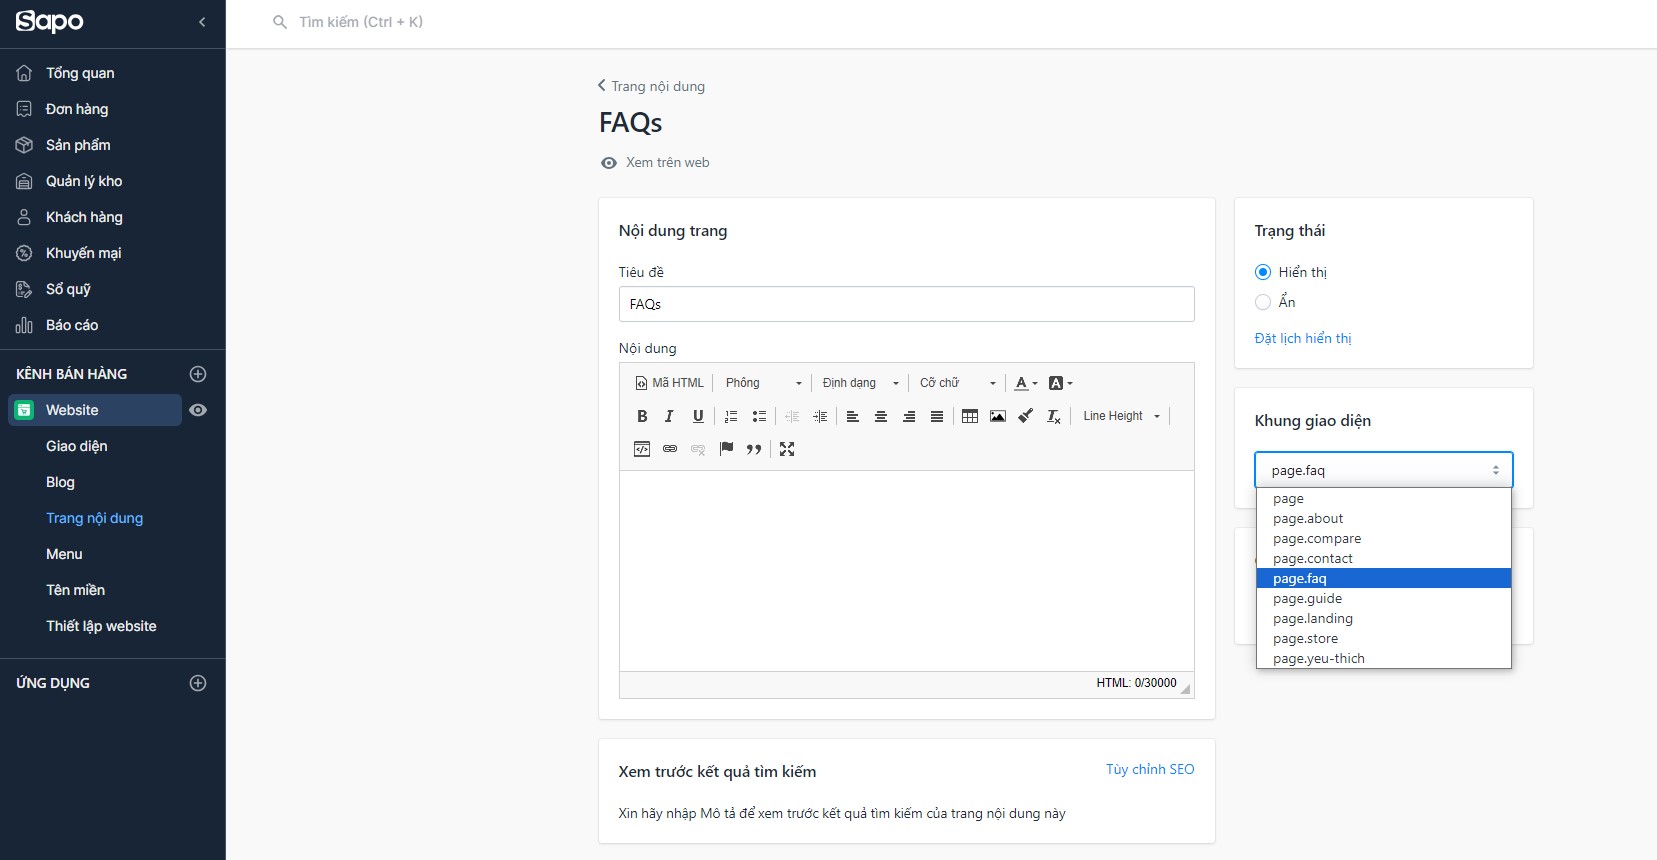Select the Hiển thị radio option
The width and height of the screenshot is (1657, 860).
coord(1263,272)
